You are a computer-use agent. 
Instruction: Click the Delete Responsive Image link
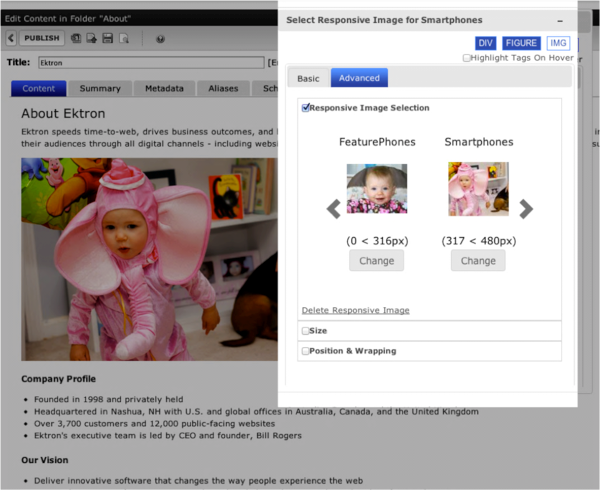tap(355, 310)
